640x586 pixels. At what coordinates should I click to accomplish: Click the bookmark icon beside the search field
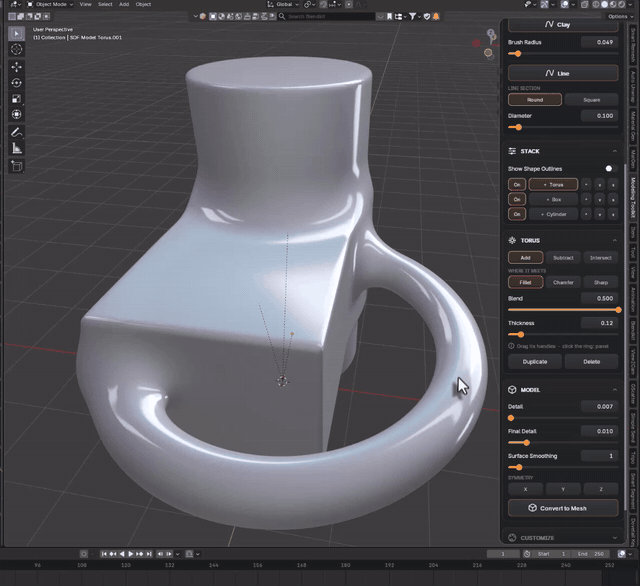coord(389,16)
